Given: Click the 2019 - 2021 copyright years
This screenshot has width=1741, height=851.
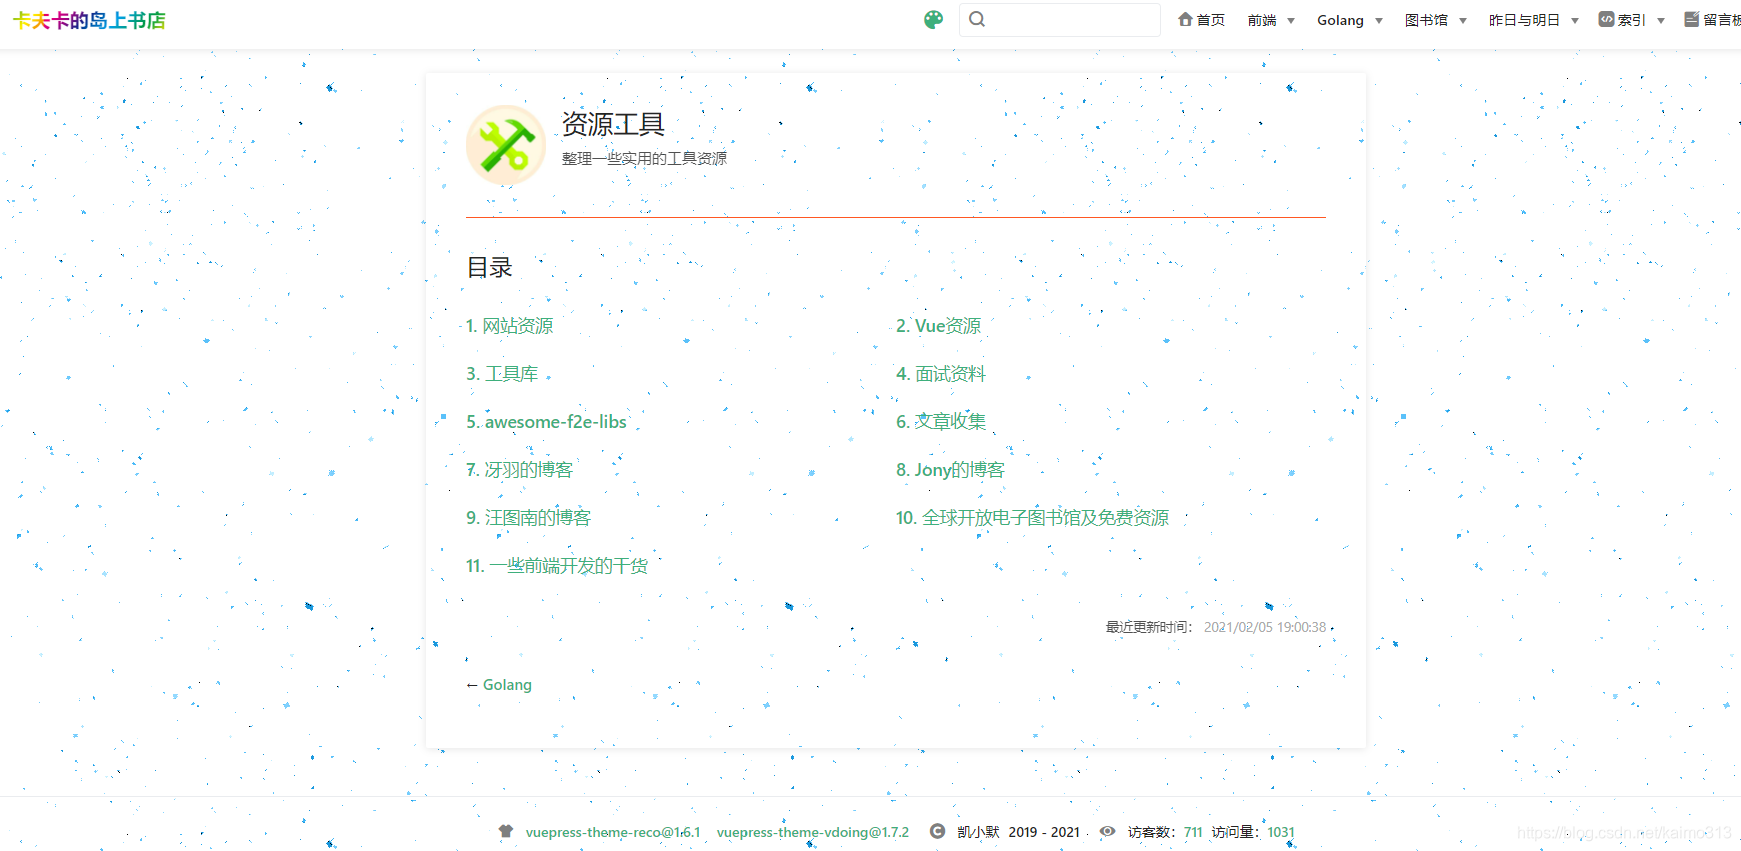Looking at the screenshot, I should point(1044,832).
